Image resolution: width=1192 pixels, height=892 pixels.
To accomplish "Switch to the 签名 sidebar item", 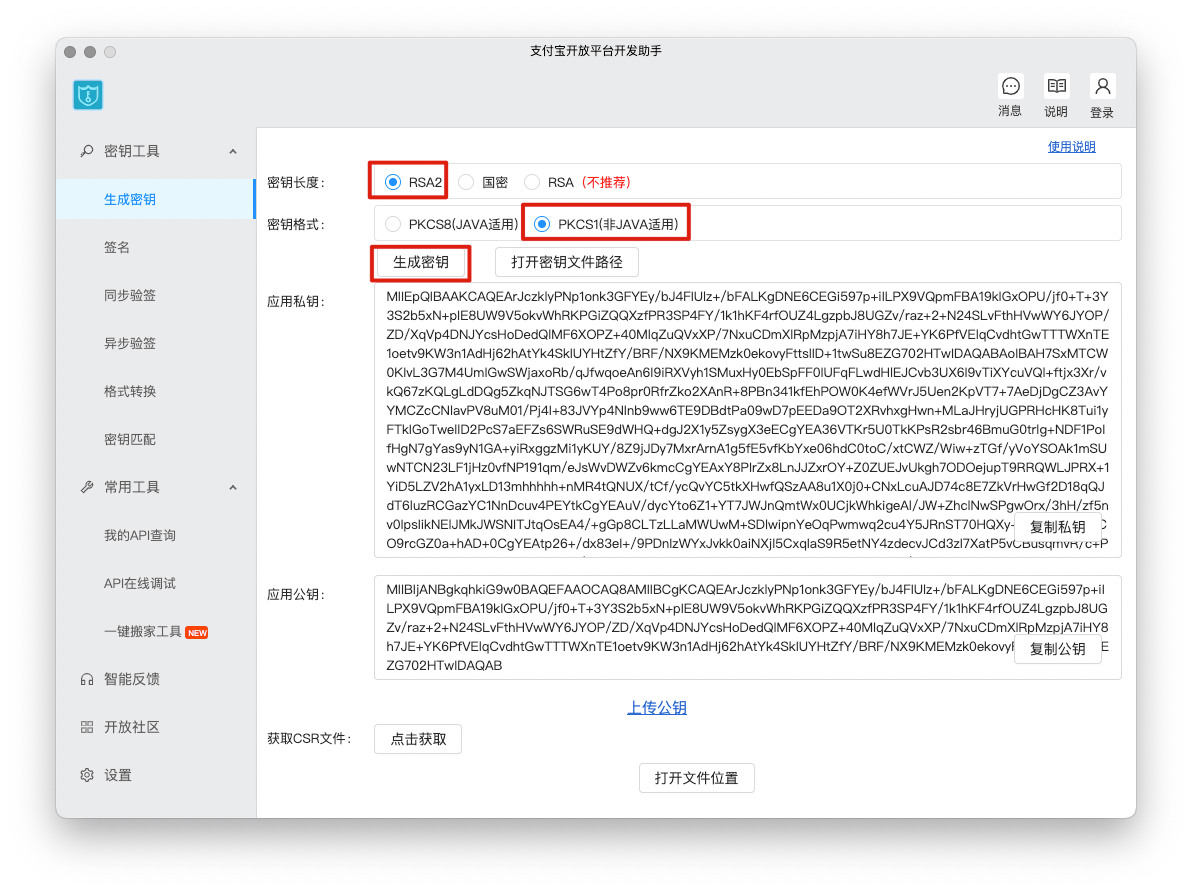I will [x=117, y=247].
